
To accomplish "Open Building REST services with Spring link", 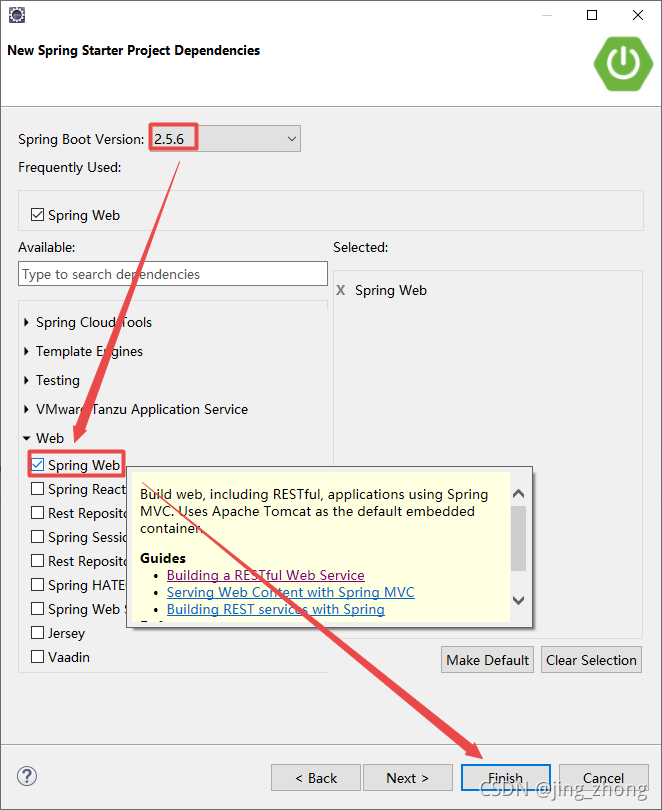I will pyautogui.click(x=276, y=609).
